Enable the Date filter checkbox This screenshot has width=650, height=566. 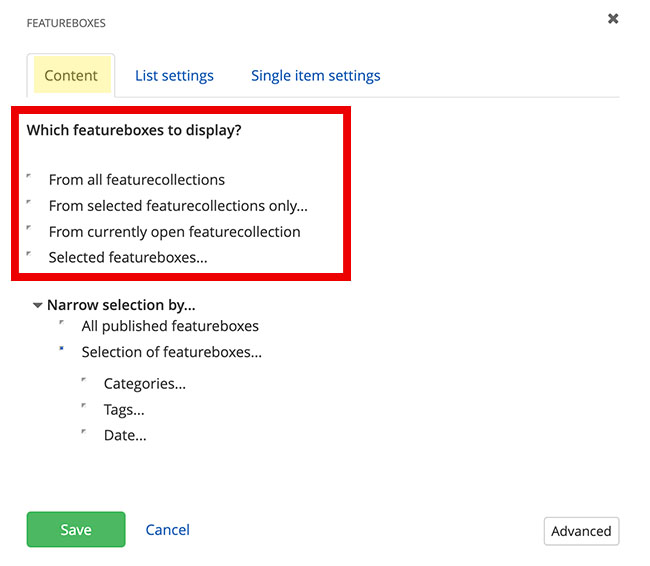[84, 432]
